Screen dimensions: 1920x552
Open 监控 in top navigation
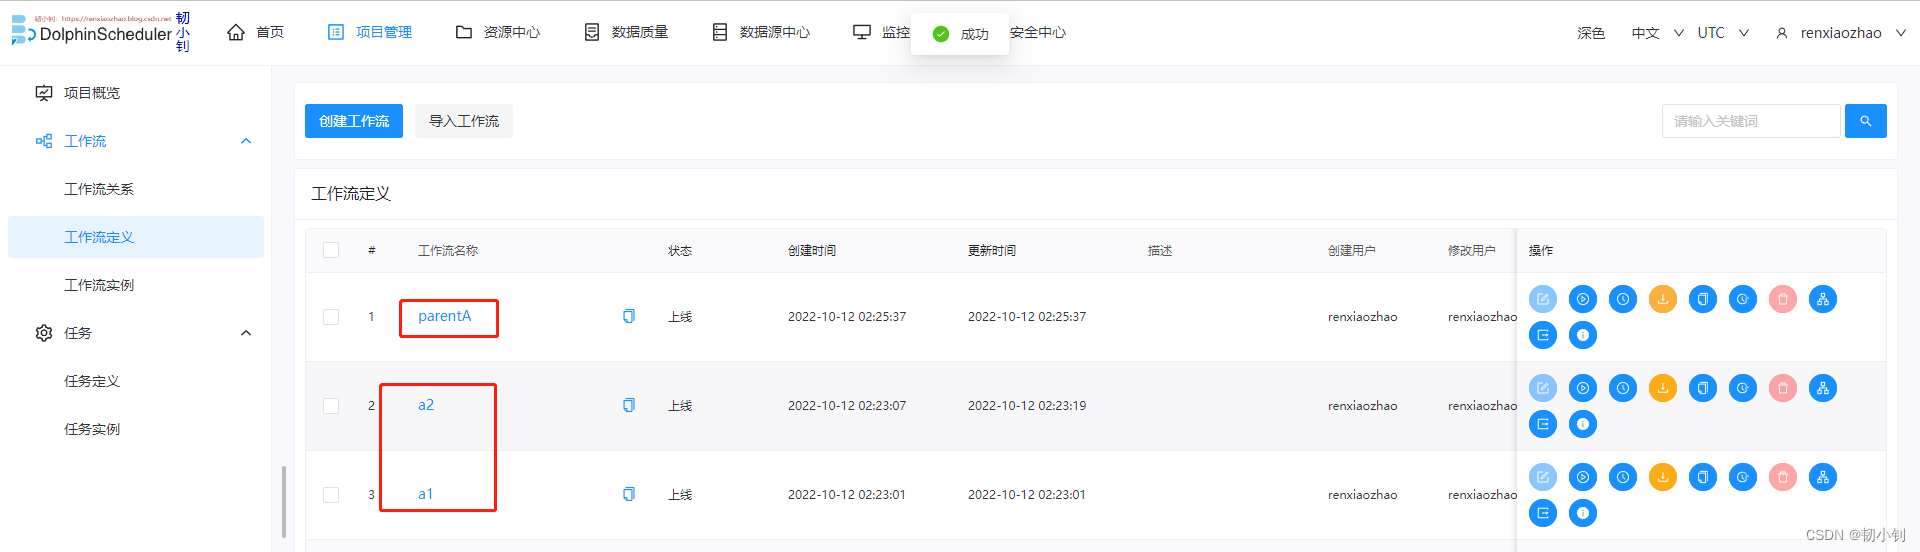click(881, 32)
